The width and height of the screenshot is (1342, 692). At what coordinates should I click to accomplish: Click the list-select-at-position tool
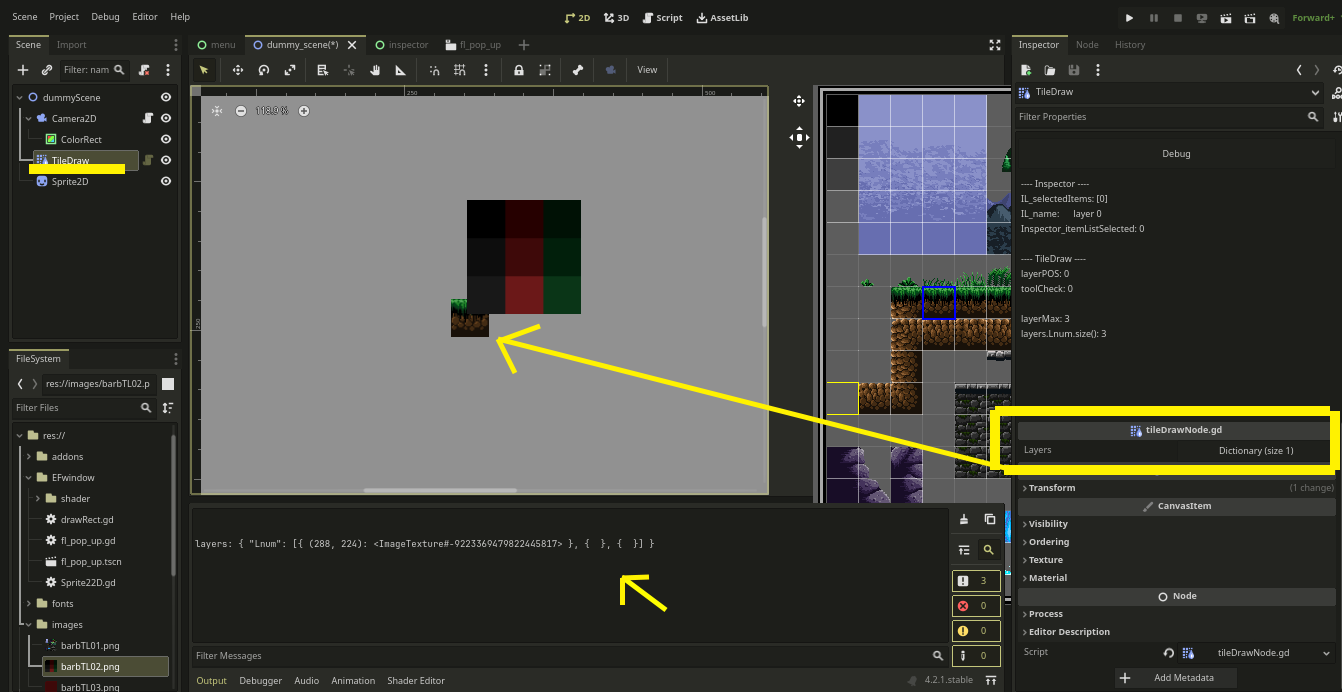tap(322, 70)
